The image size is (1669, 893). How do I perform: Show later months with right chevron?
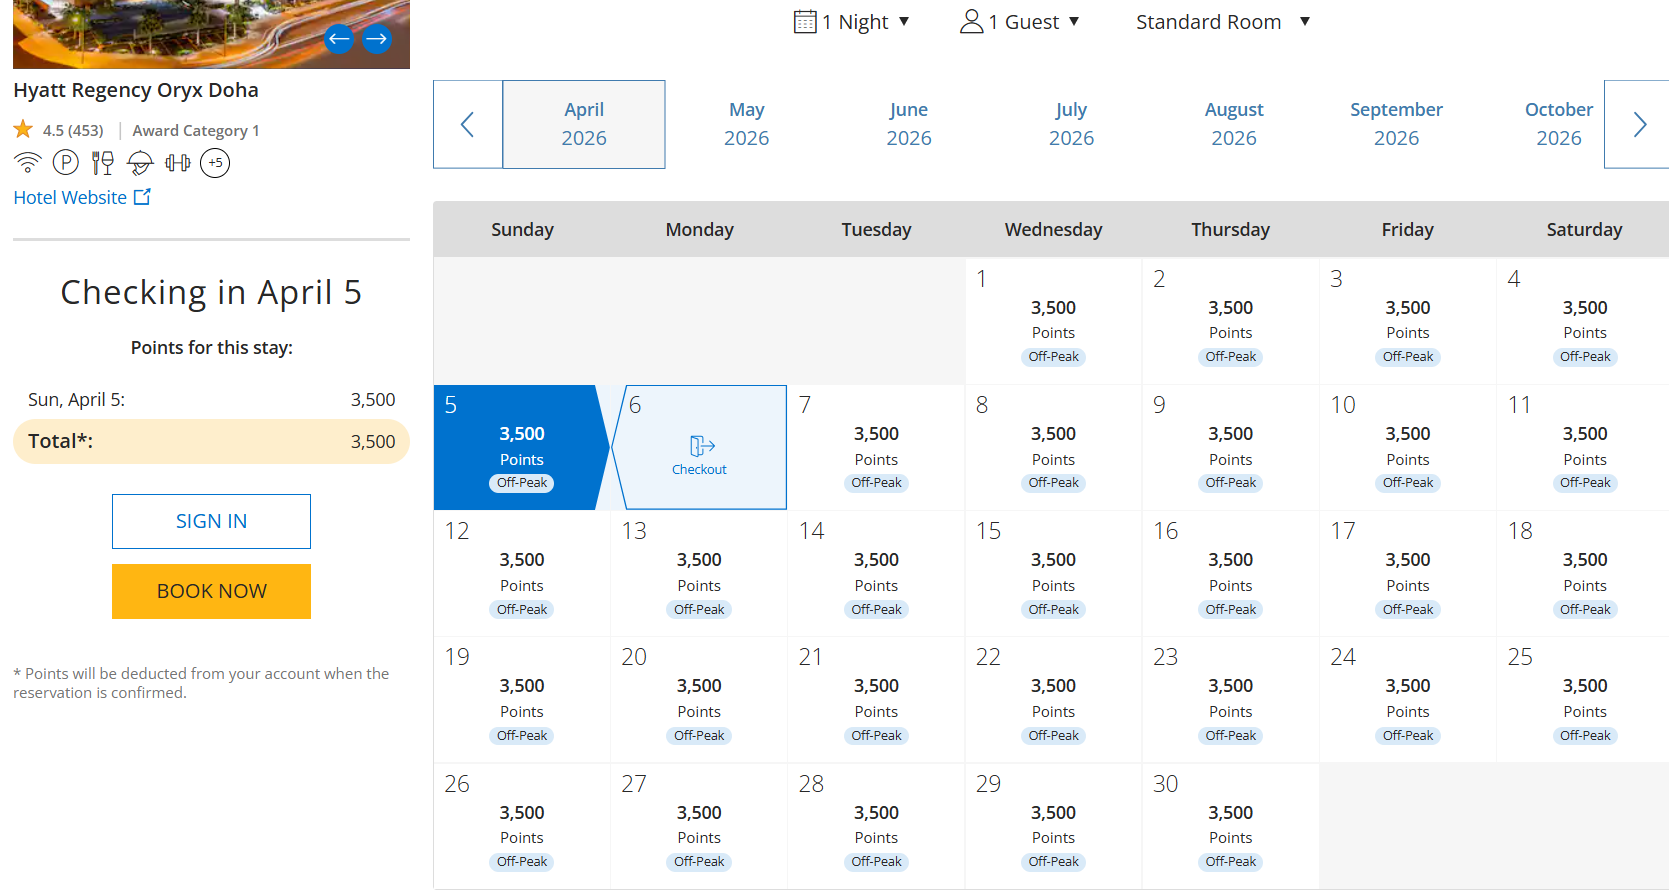click(x=1639, y=124)
